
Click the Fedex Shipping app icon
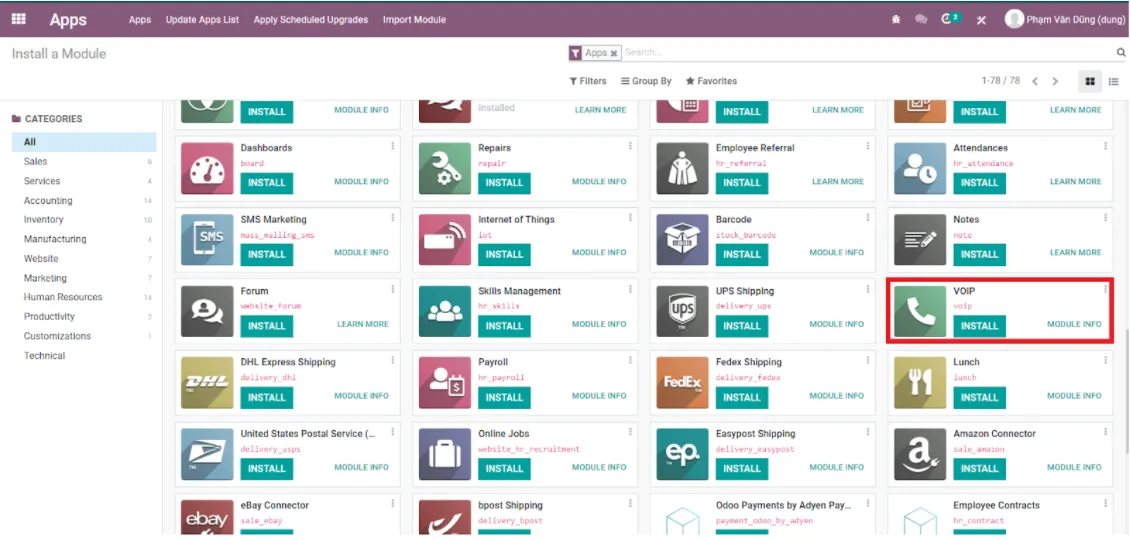pos(682,383)
